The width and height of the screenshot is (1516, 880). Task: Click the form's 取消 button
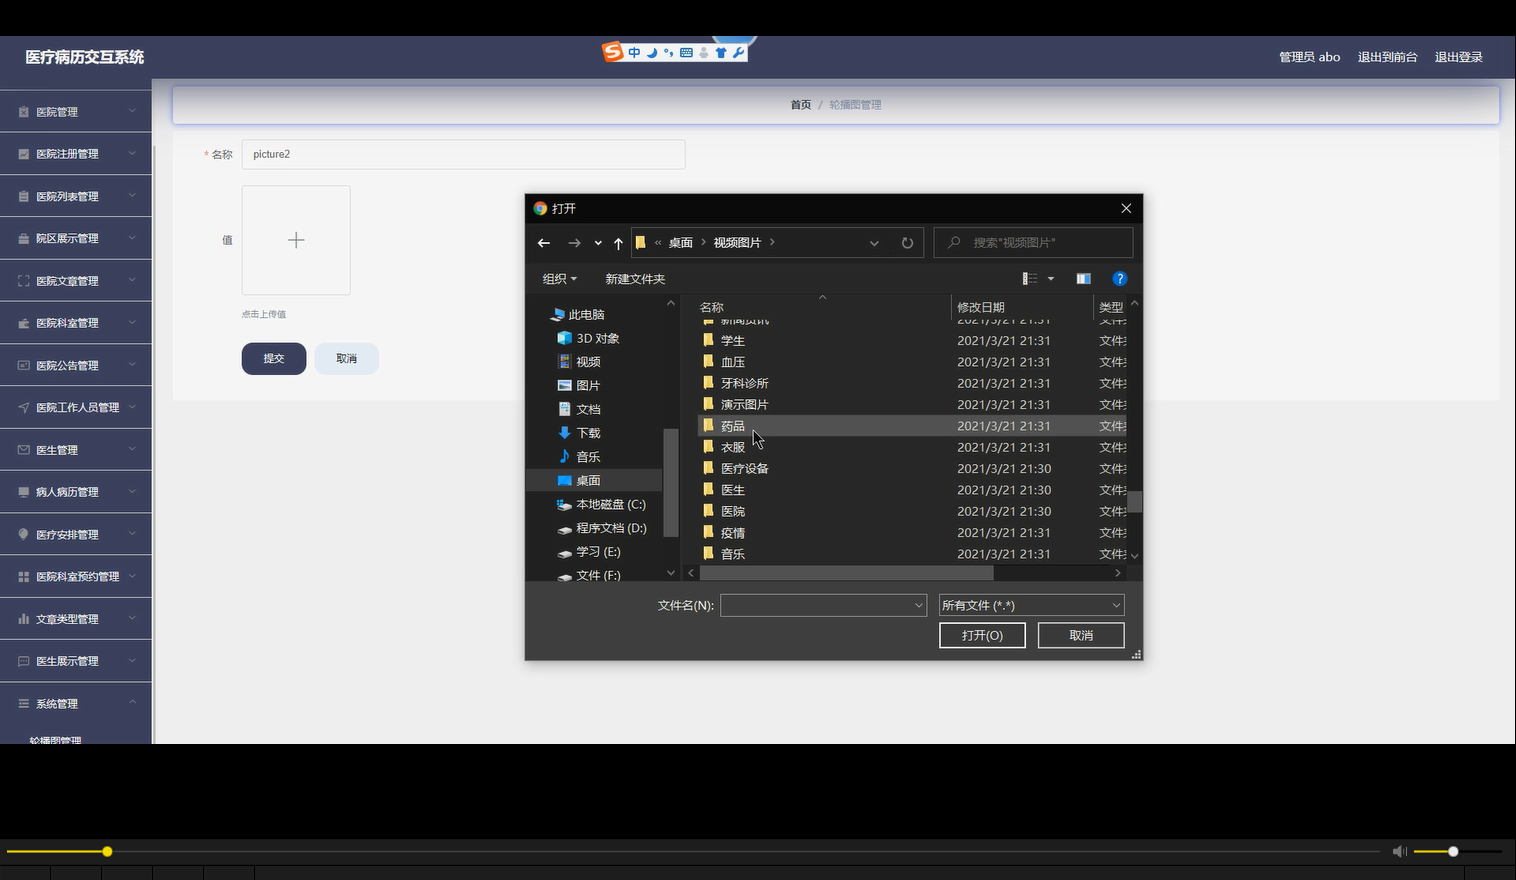(x=346, y=358)
